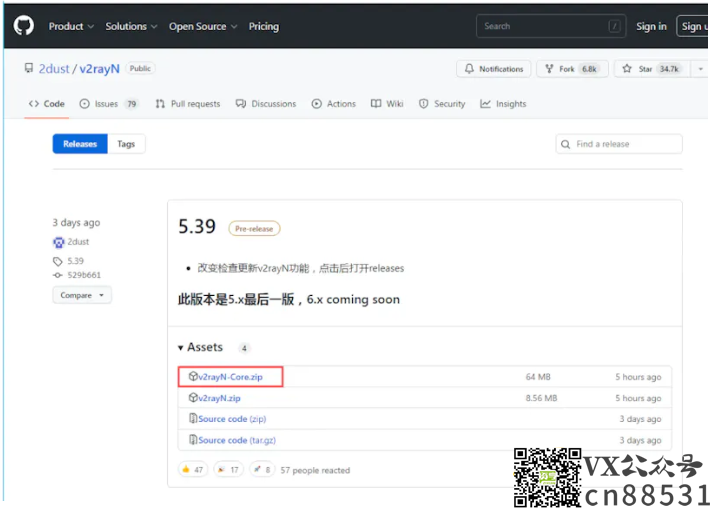The width and height of the screenshot is (713, 508).
Task: Click the repository book icon
Action: [x=29, y=68]
